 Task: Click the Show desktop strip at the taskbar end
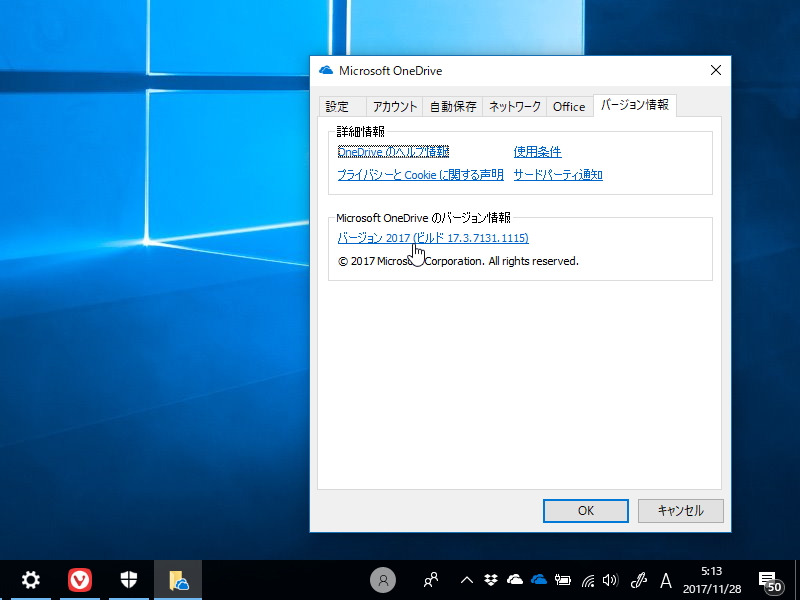click(x=797, y=580)
